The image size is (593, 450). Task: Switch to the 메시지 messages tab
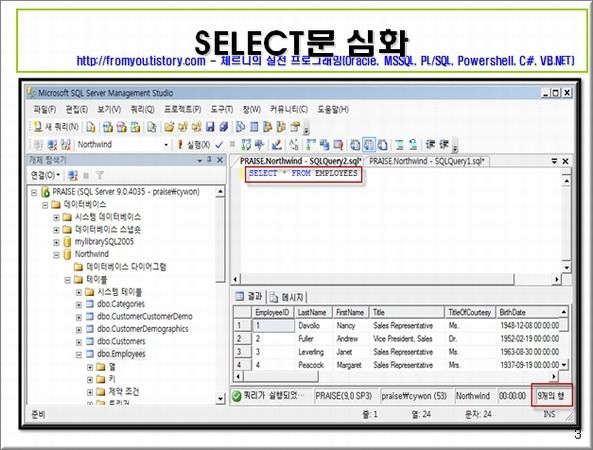[287, 298]
